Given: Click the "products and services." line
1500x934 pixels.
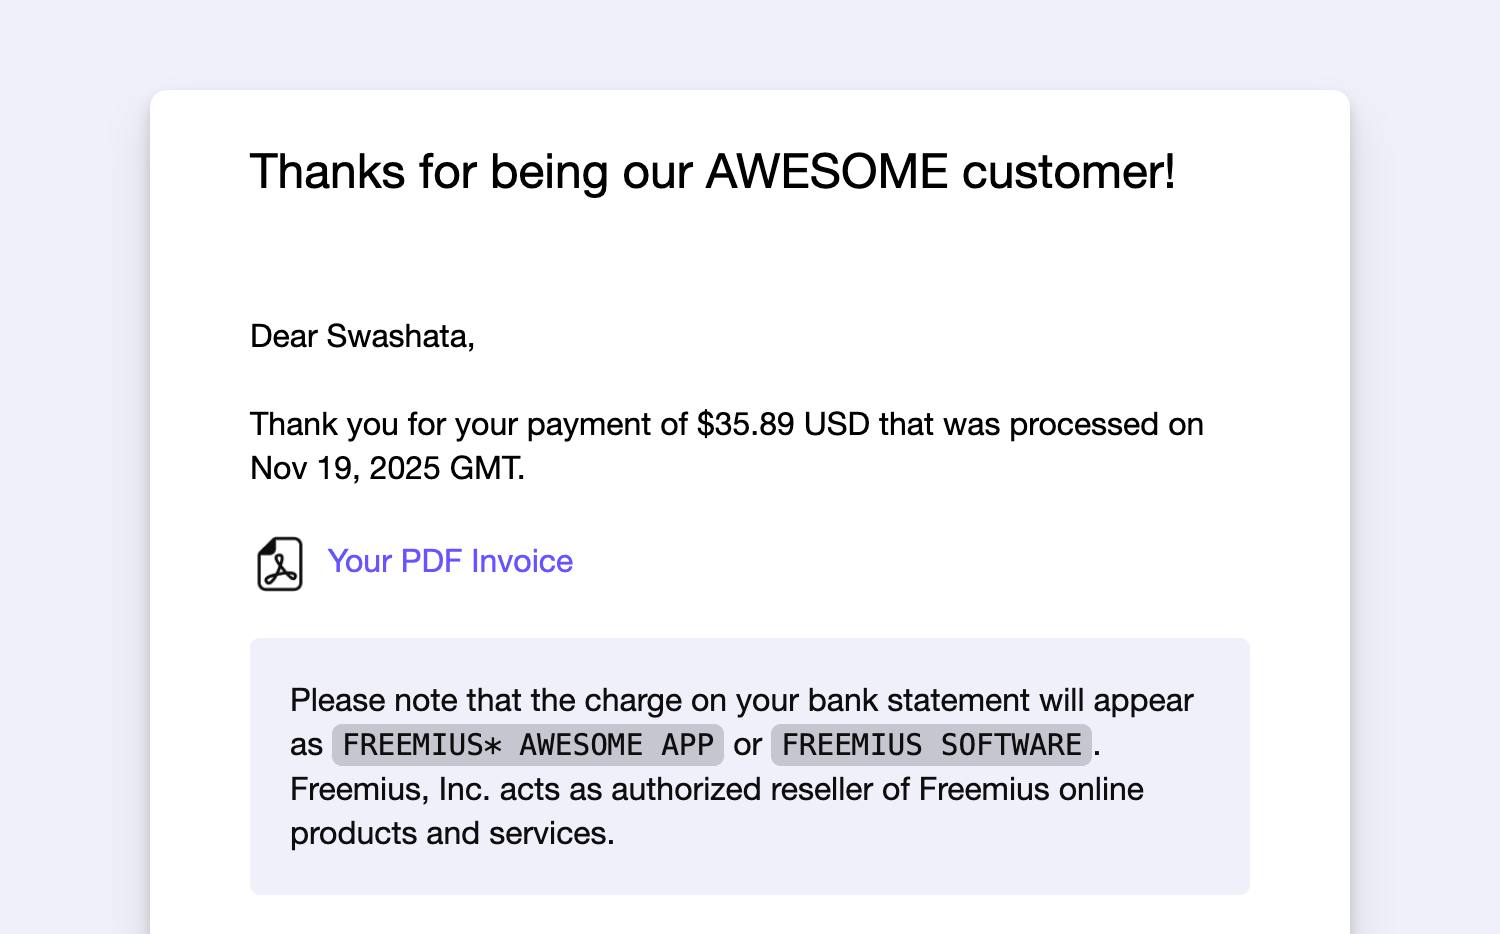Looking at the screenshot, I should pos(452,833).
